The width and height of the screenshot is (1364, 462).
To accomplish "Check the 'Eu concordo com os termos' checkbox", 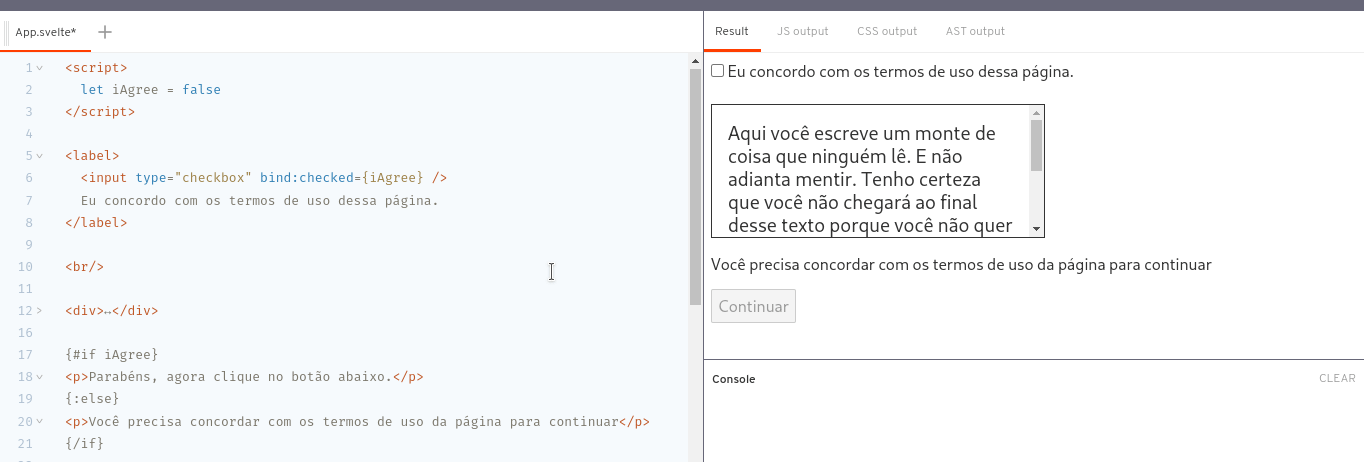I will pyautogui.click(x=717, y=71).
